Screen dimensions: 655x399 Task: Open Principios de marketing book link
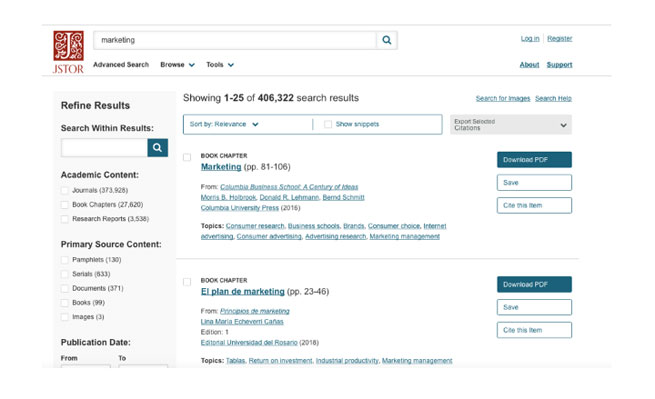click(x=255, y=311)
